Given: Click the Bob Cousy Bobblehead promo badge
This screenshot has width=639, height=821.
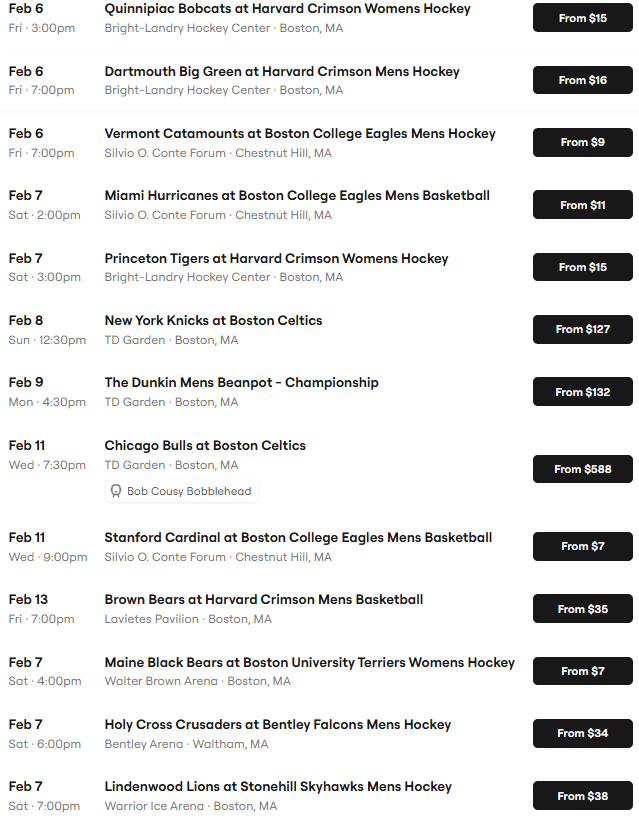Looking at the screenshot, I should [181, 491].
